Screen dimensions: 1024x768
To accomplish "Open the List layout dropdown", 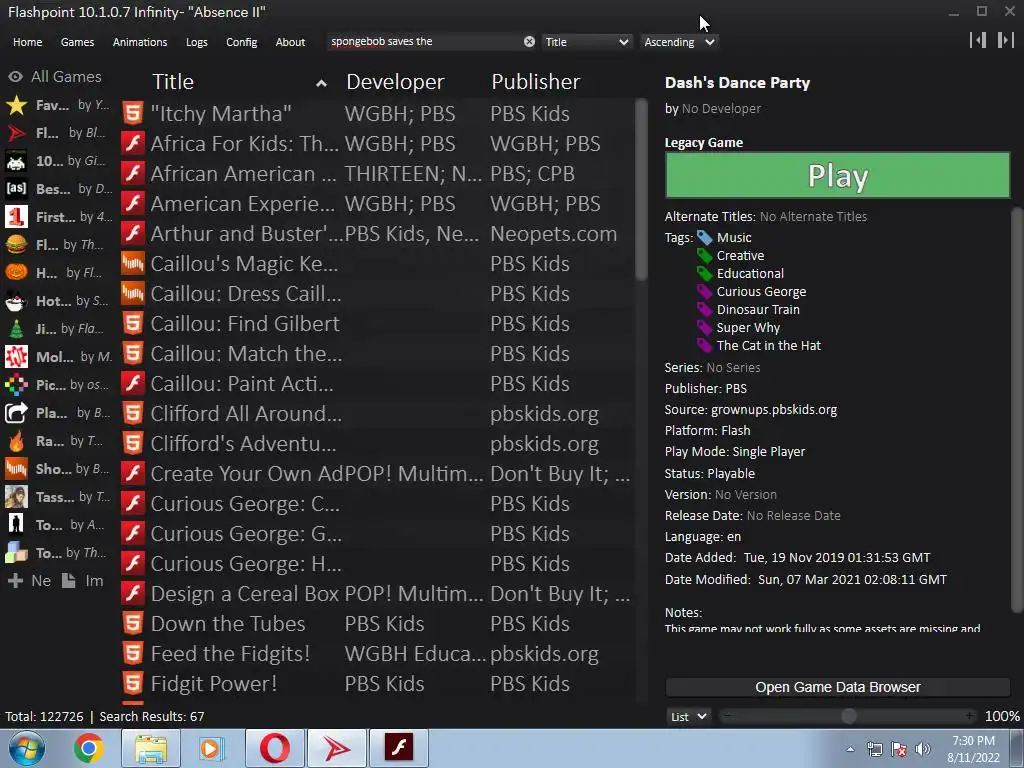I will coord(688,716).
